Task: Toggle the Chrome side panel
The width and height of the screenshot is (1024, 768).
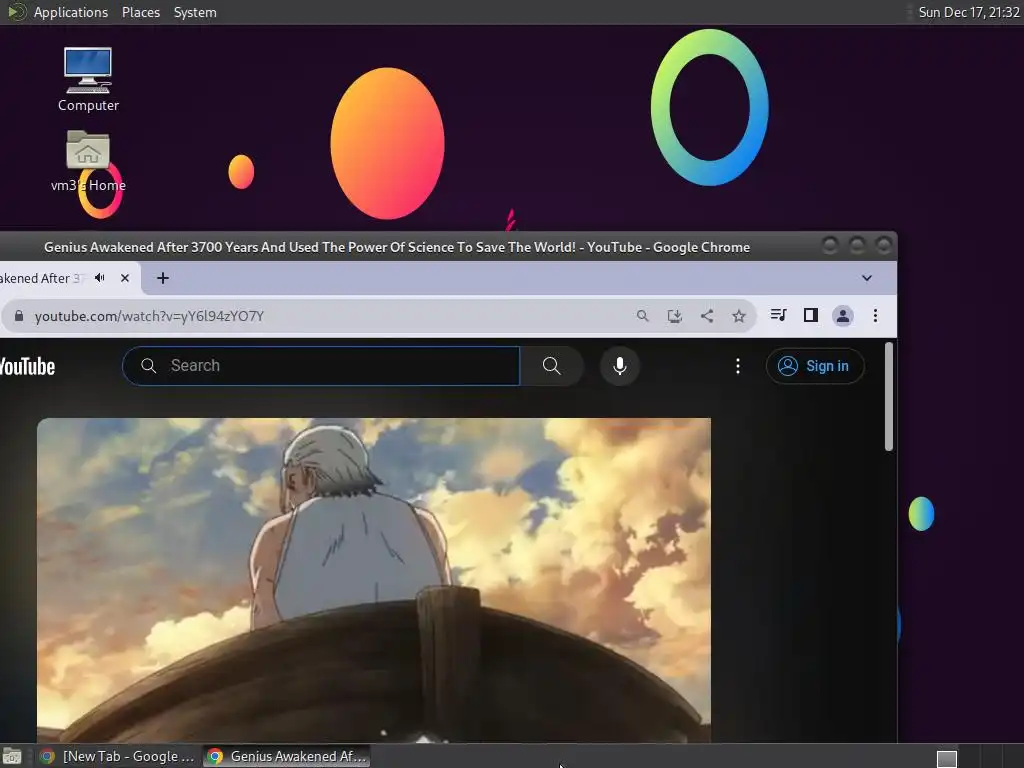Action: (x=810, y=315)
